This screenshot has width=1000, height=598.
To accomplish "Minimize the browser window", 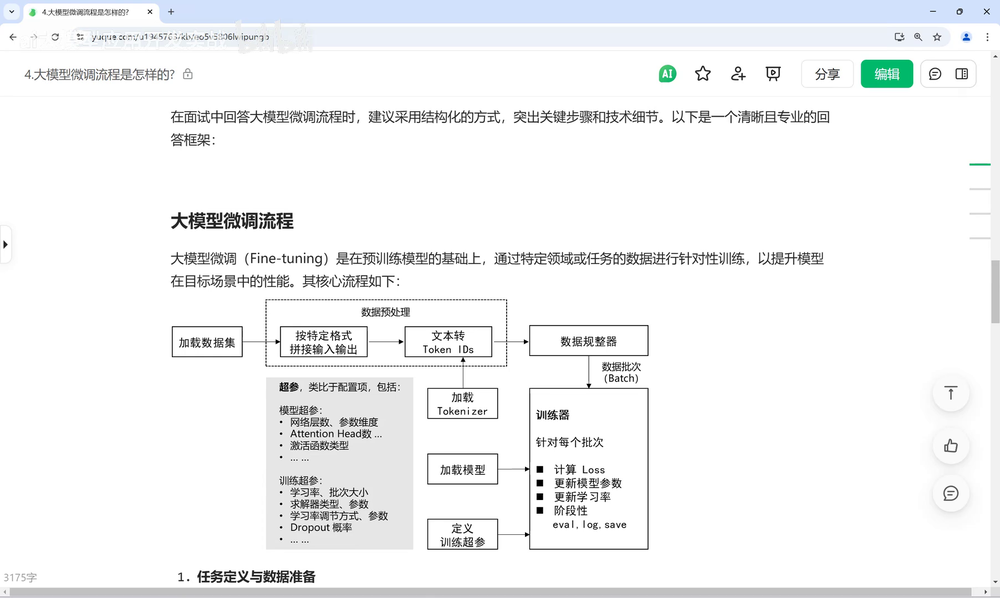I will (x=933, y=11).
